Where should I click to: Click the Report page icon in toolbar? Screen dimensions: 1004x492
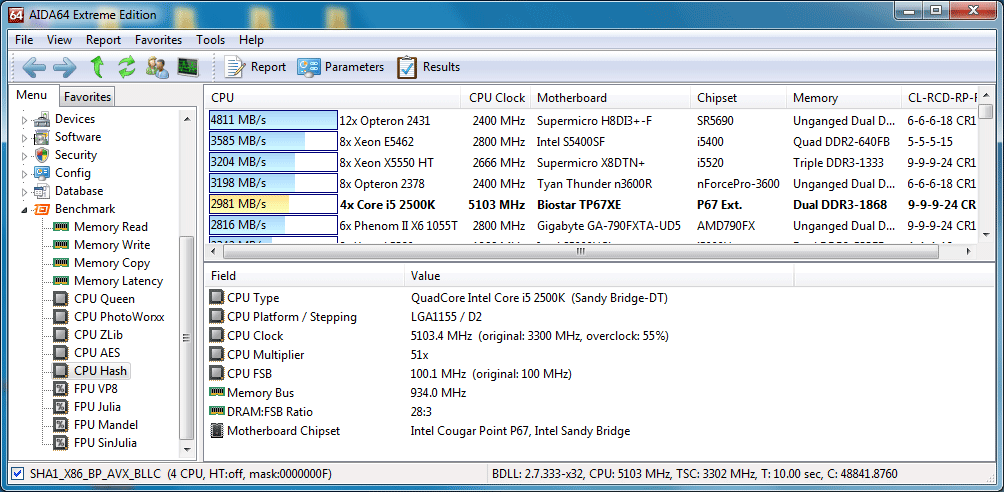pyautogui.click(x=235, y=67)
